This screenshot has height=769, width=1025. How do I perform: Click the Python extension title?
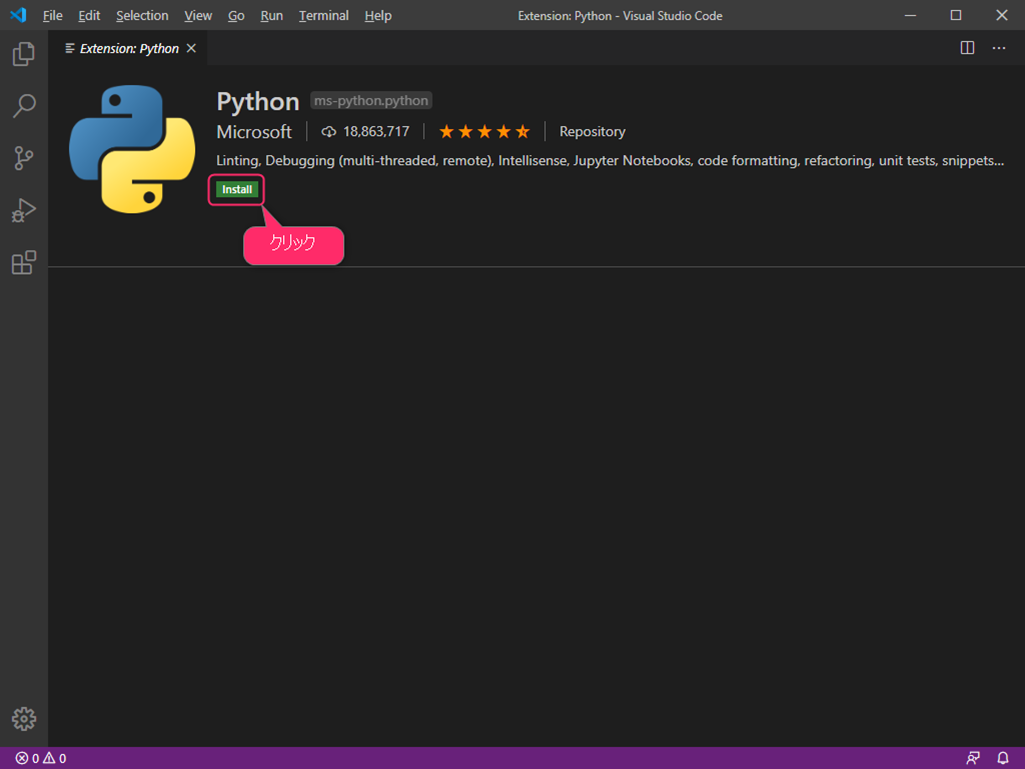[258, 101]
